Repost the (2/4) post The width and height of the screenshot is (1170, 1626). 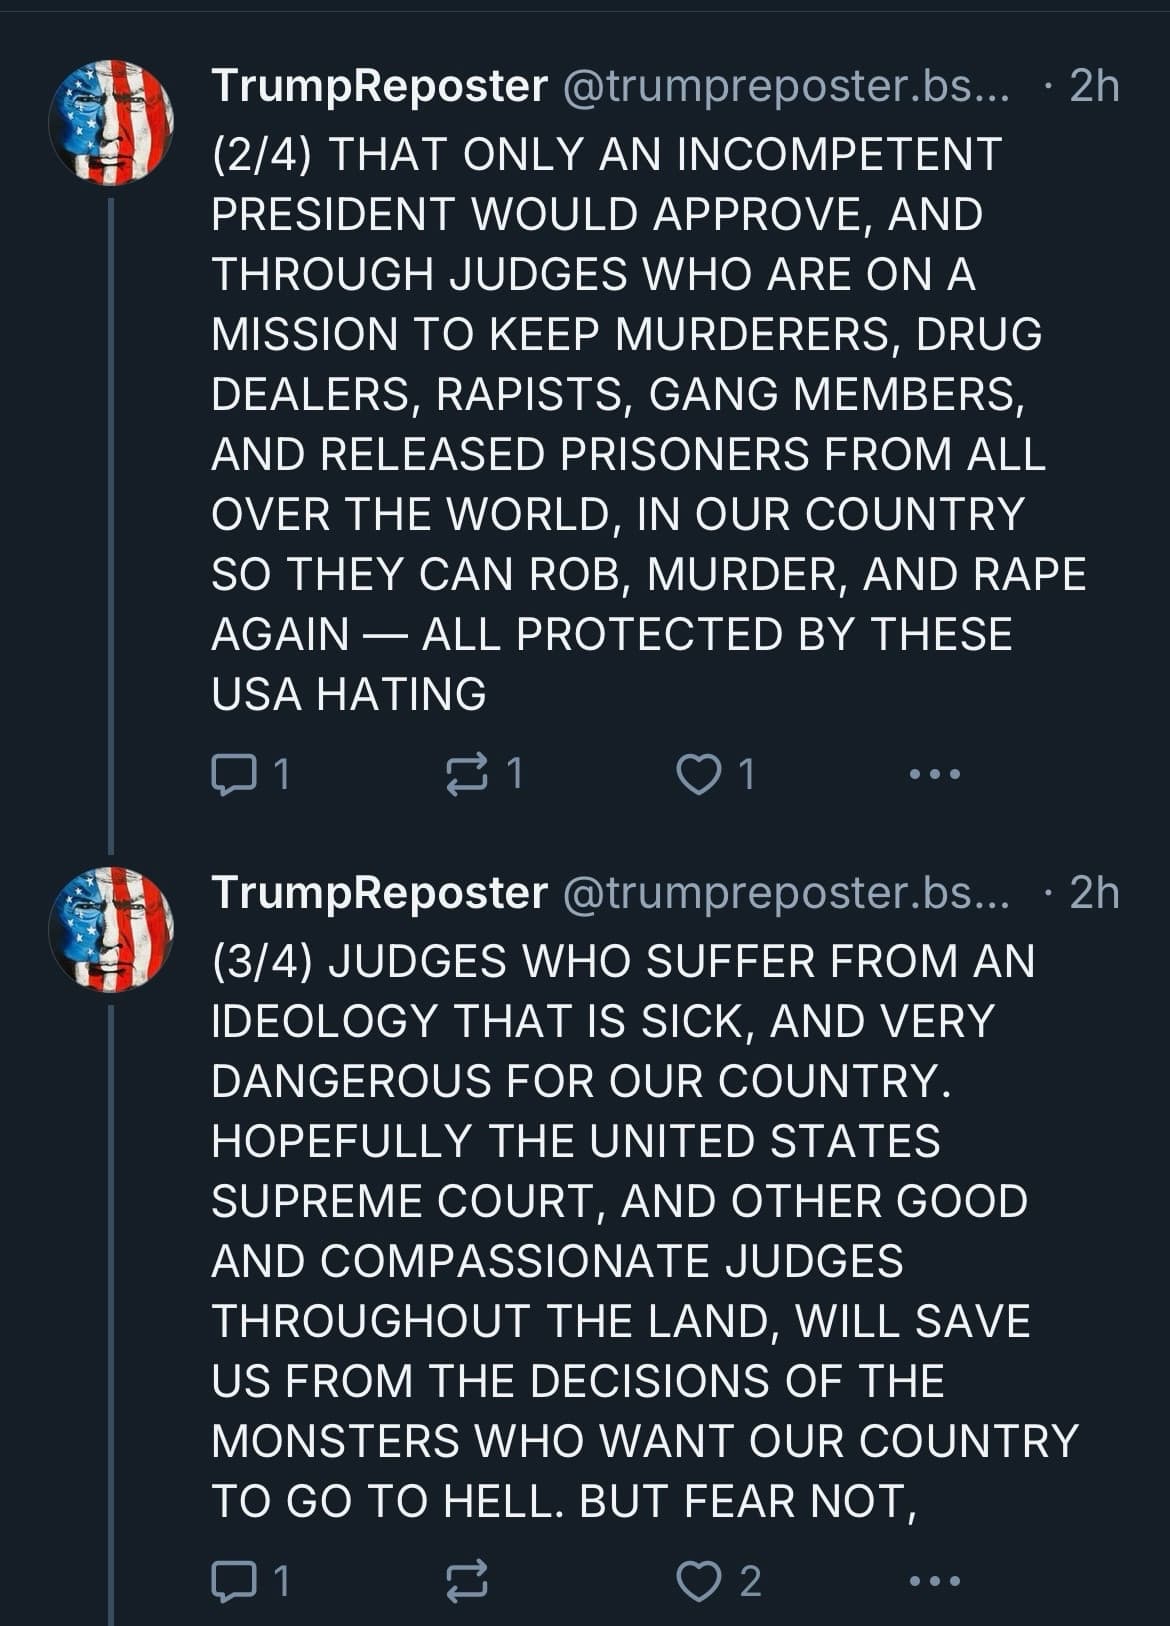pyautogui.click(x=467, y=774)
